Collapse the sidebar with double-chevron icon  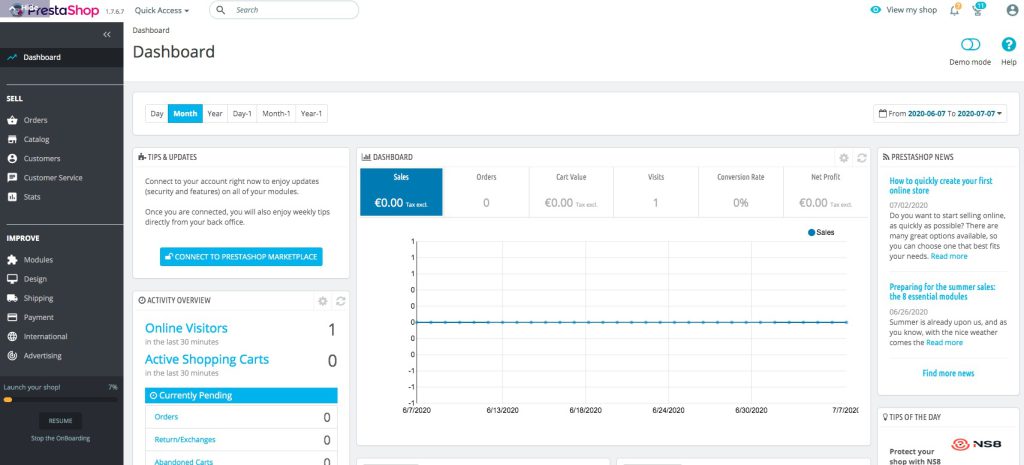(107, 35)
